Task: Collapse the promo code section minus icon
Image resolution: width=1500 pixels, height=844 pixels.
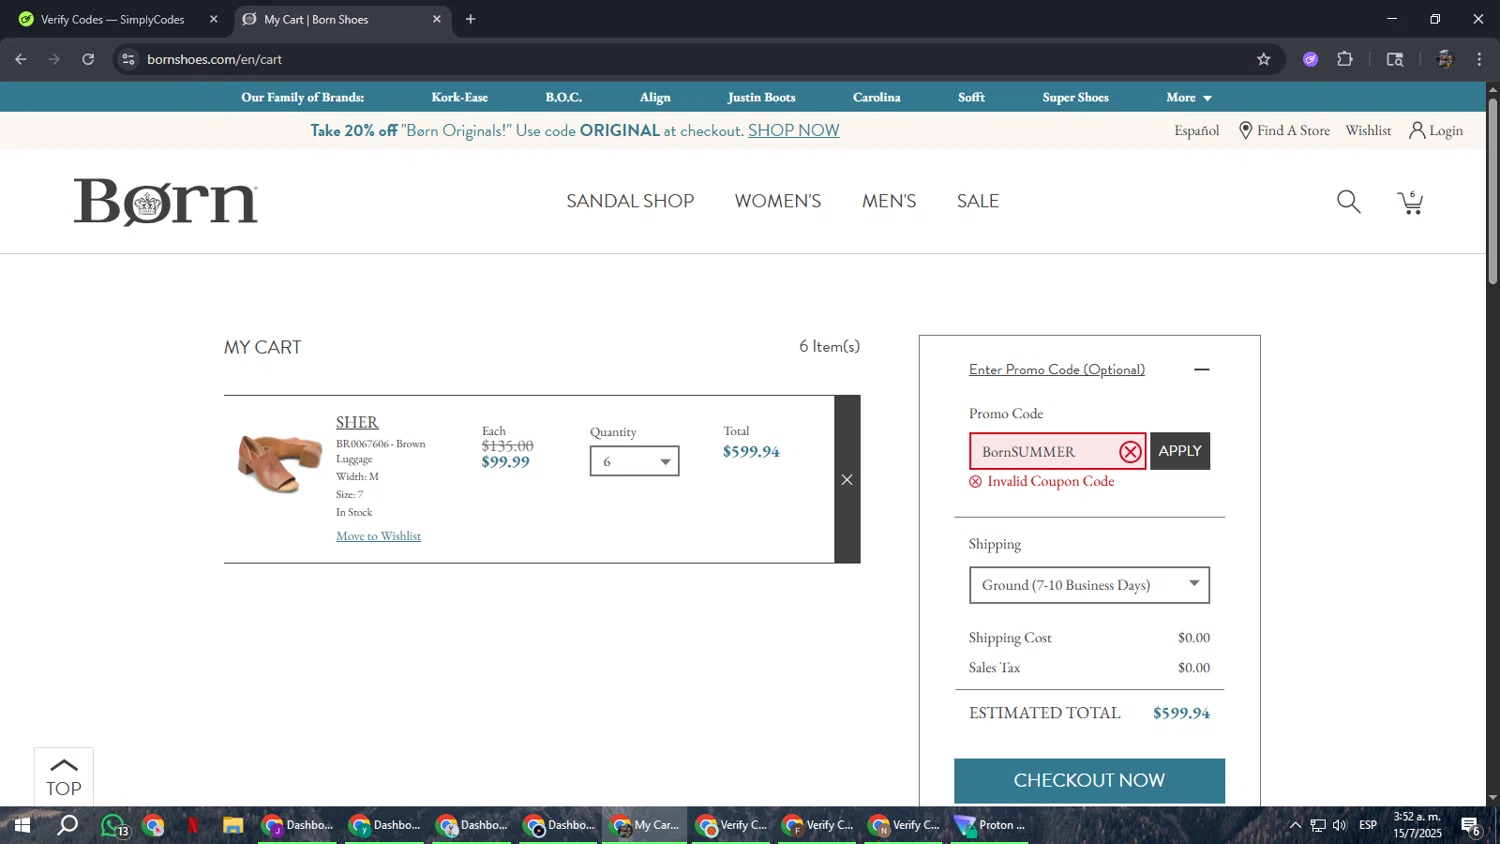Action: click(1201, 370)
